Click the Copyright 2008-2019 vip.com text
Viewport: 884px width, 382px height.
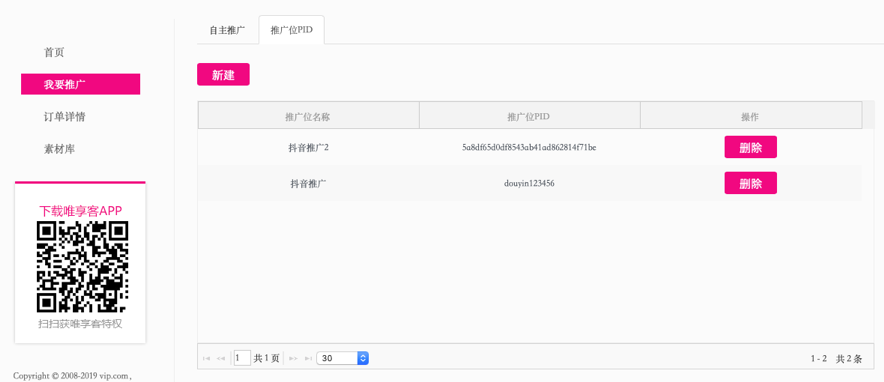pyautogui.click(x=72, y=376)
